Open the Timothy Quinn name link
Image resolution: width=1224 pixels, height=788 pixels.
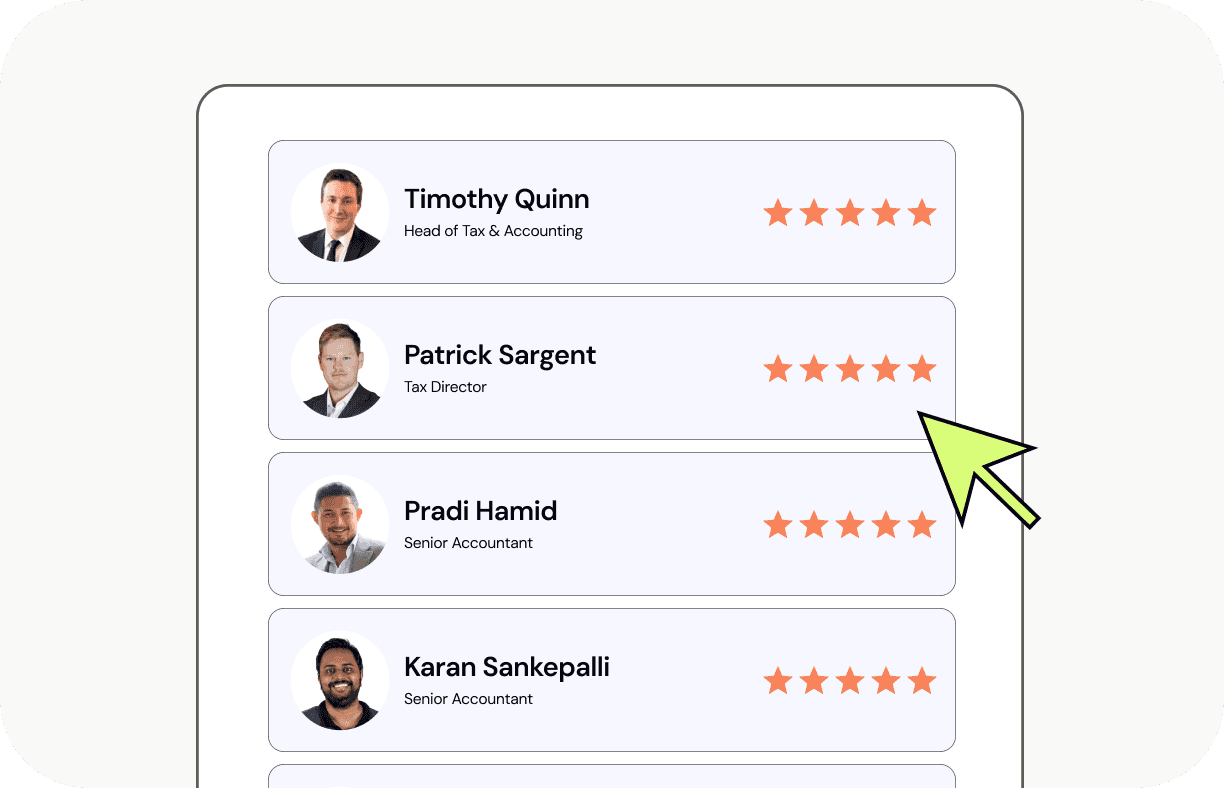496,199
